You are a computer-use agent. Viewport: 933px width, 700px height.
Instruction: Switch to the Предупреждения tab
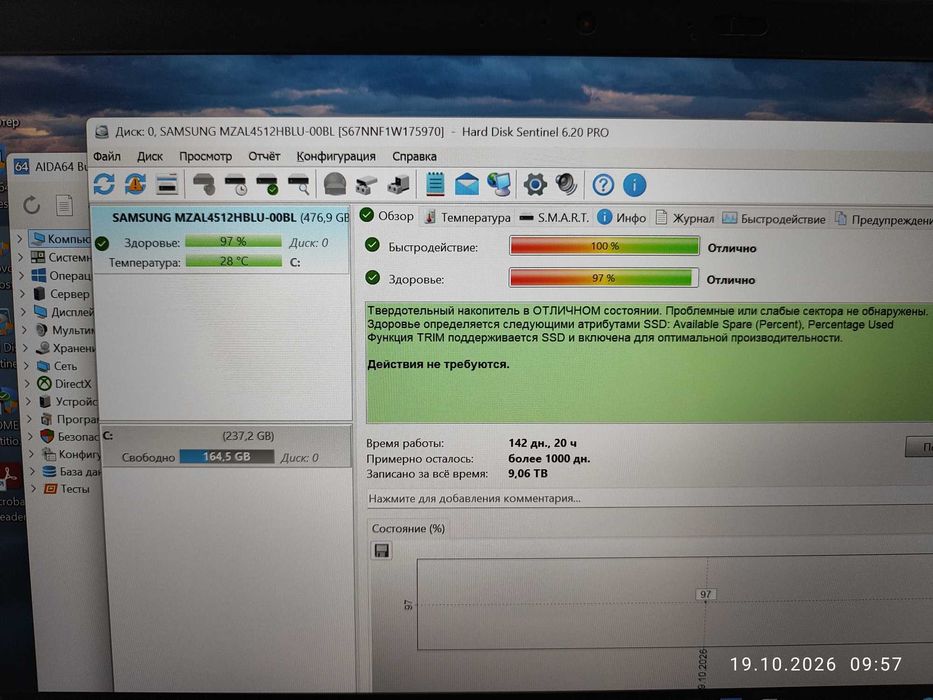[883, 220]
